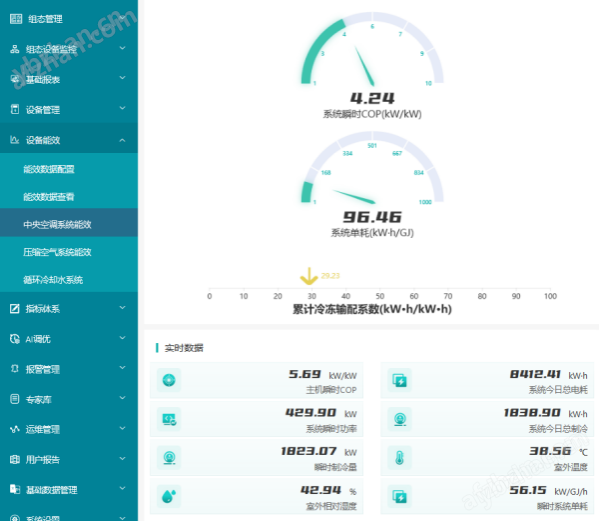The image size is (600, 521).
Task: Expand the 组态设备监控 chevron
Action: click(x=122, y=48)
